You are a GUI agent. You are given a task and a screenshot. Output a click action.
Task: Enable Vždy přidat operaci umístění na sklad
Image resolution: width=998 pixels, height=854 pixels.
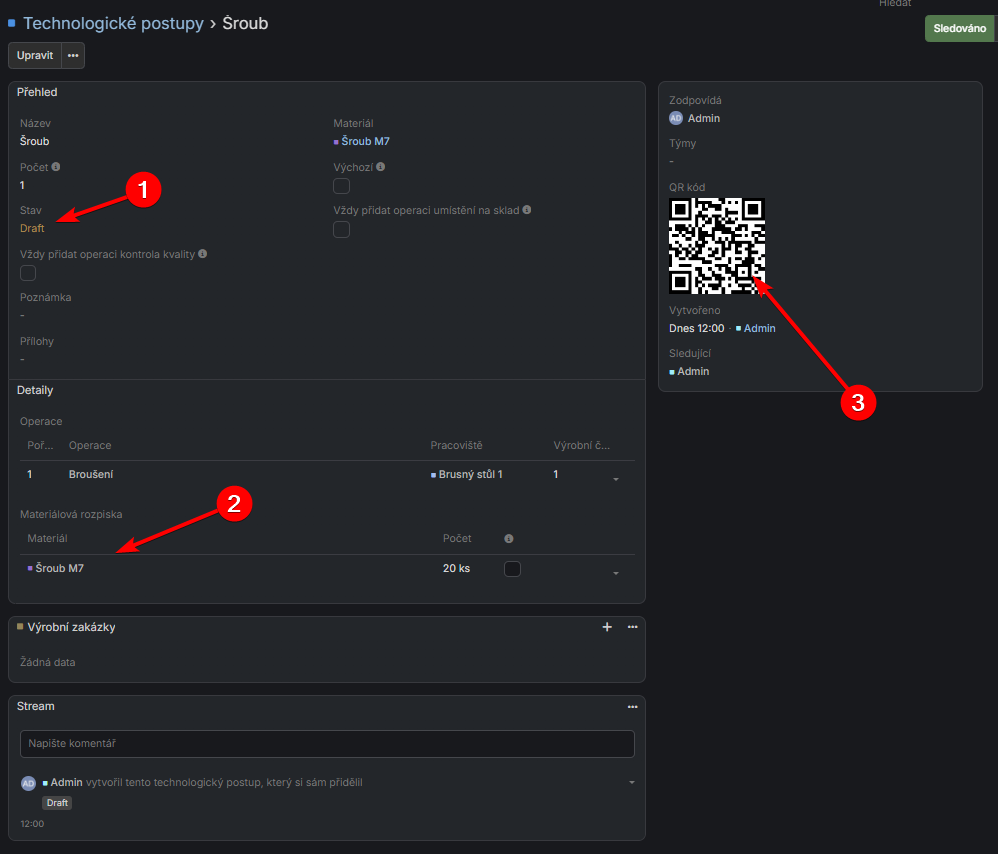(342, 230)
